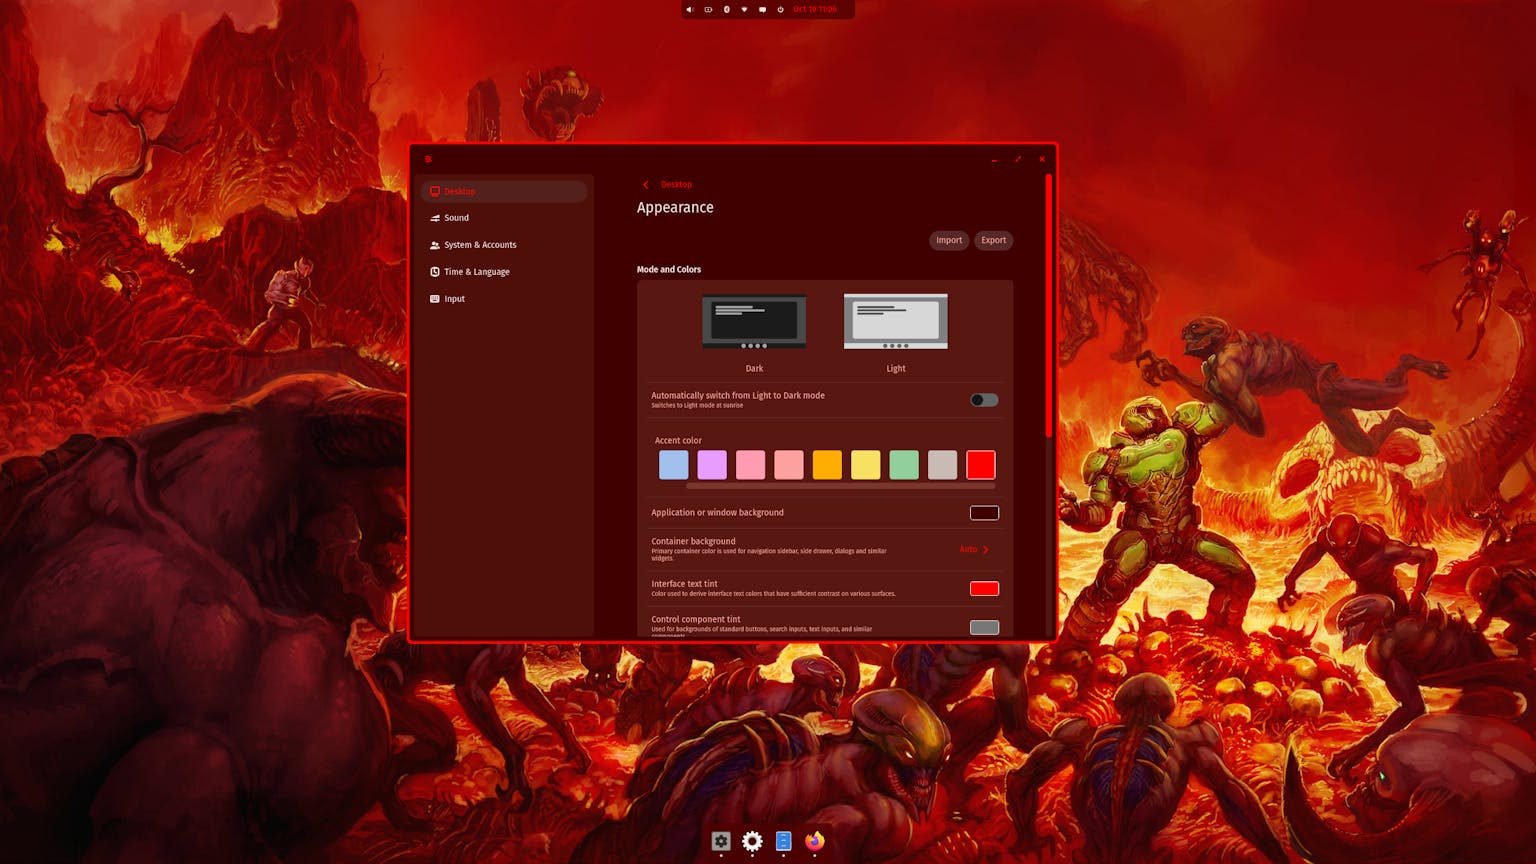This screenshot has width=1536, height=864.
Task: Click the Import button
Action: (x=949, y=240)
